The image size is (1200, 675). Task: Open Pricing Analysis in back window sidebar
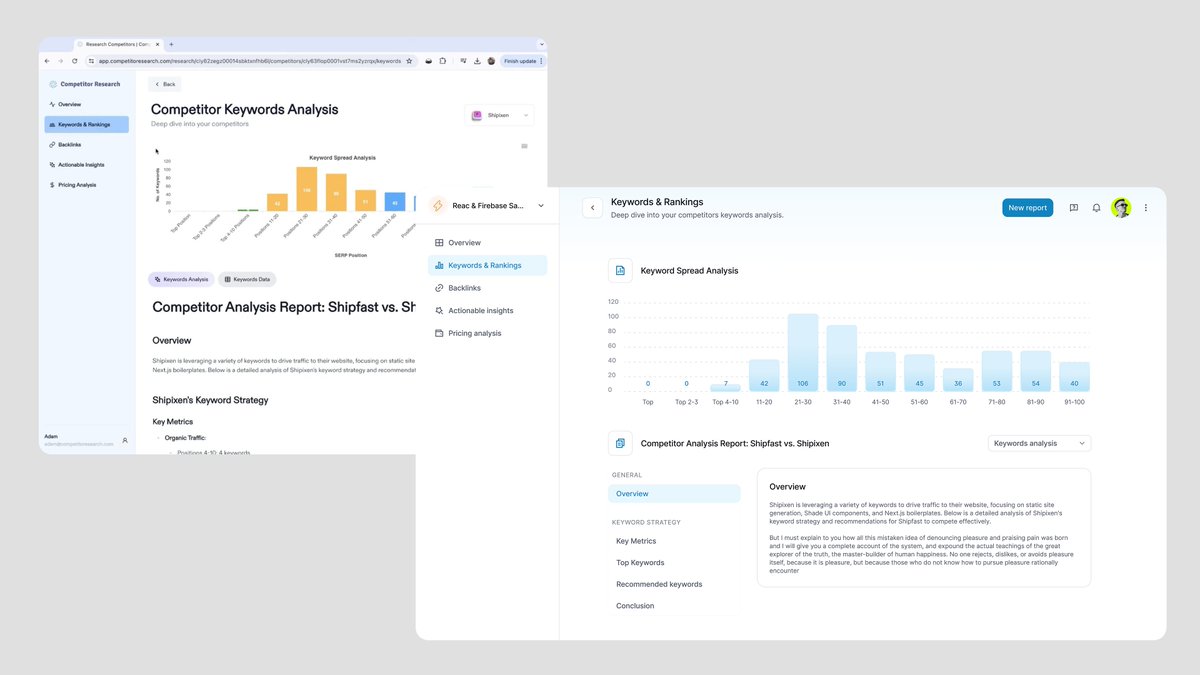point(86,185)
